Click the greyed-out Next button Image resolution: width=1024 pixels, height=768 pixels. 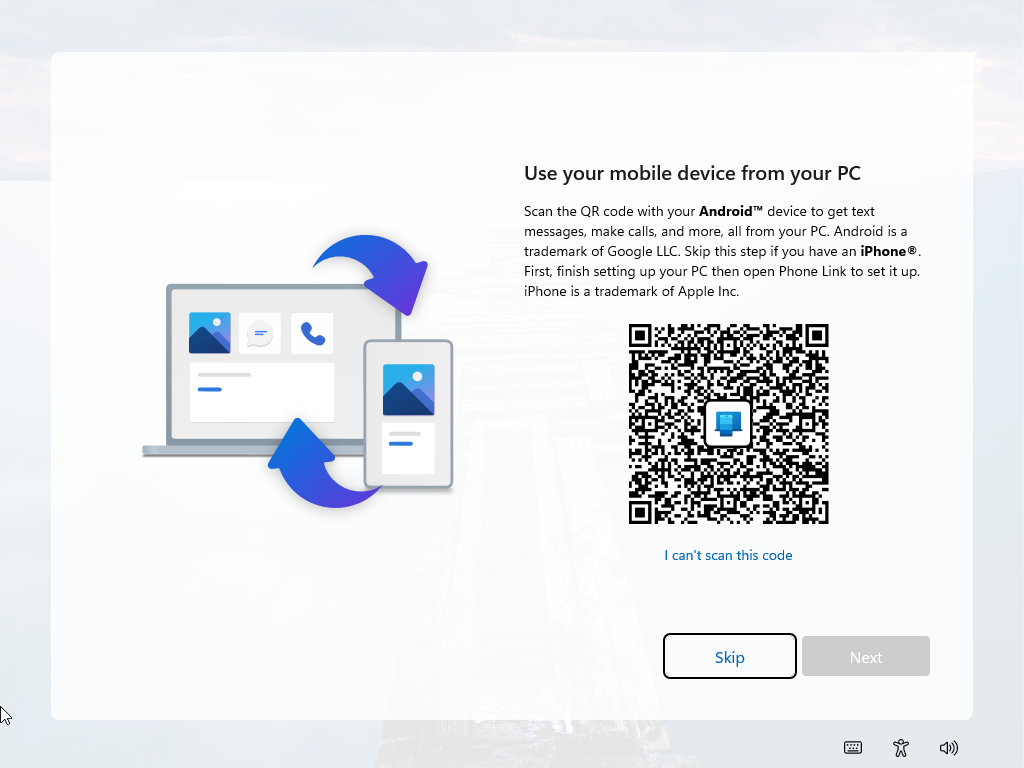pos(866,656)
